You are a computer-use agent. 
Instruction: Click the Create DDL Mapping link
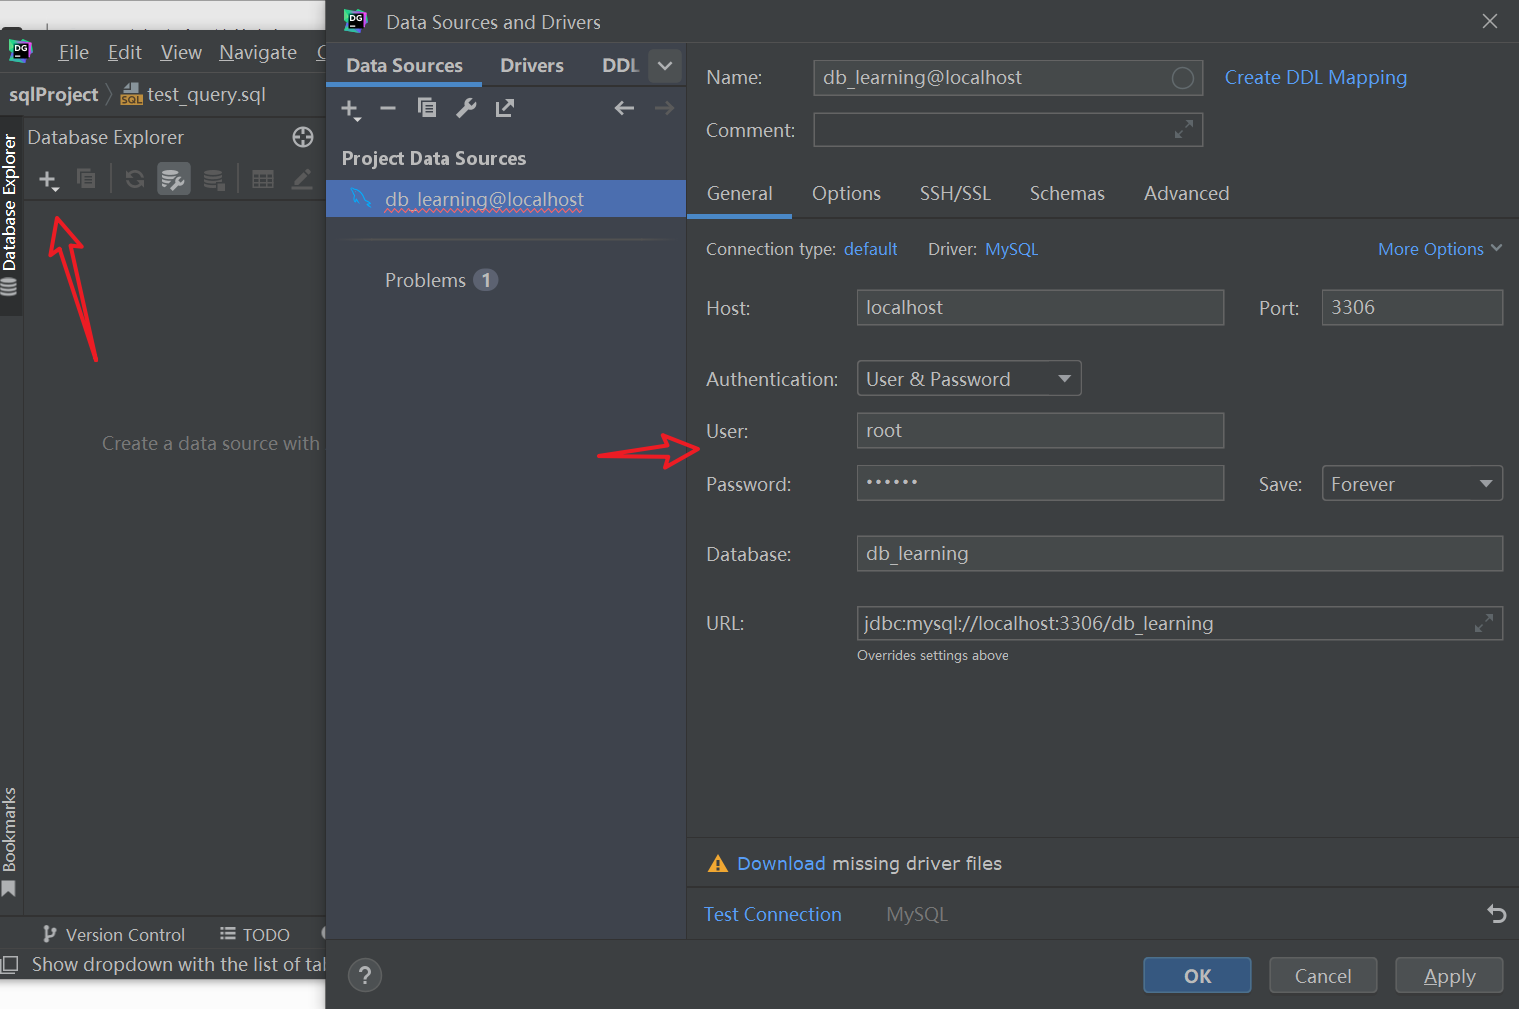[x=1316, y=78]
